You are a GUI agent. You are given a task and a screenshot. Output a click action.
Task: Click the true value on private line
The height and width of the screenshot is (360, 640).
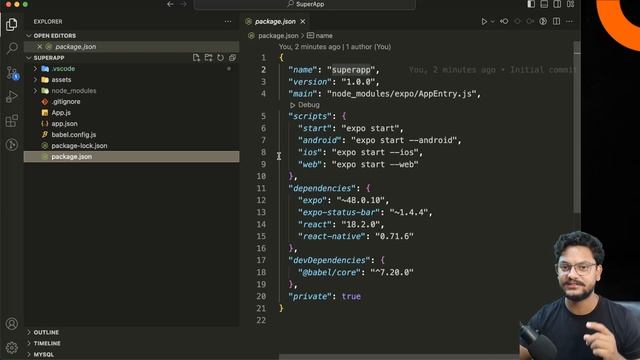coord(351,296)
